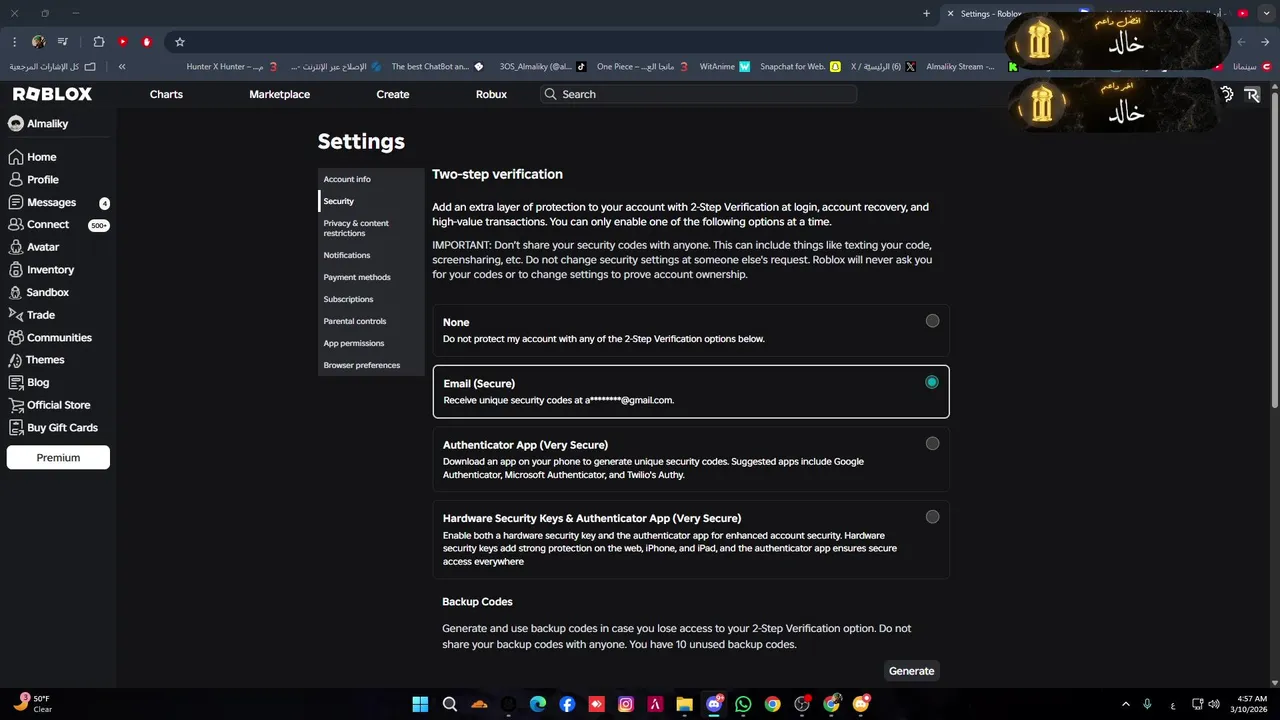Screen dimensions: 1280x720
Task: Open File Explorer from the taskbar
Action: [x=684, y=704]
